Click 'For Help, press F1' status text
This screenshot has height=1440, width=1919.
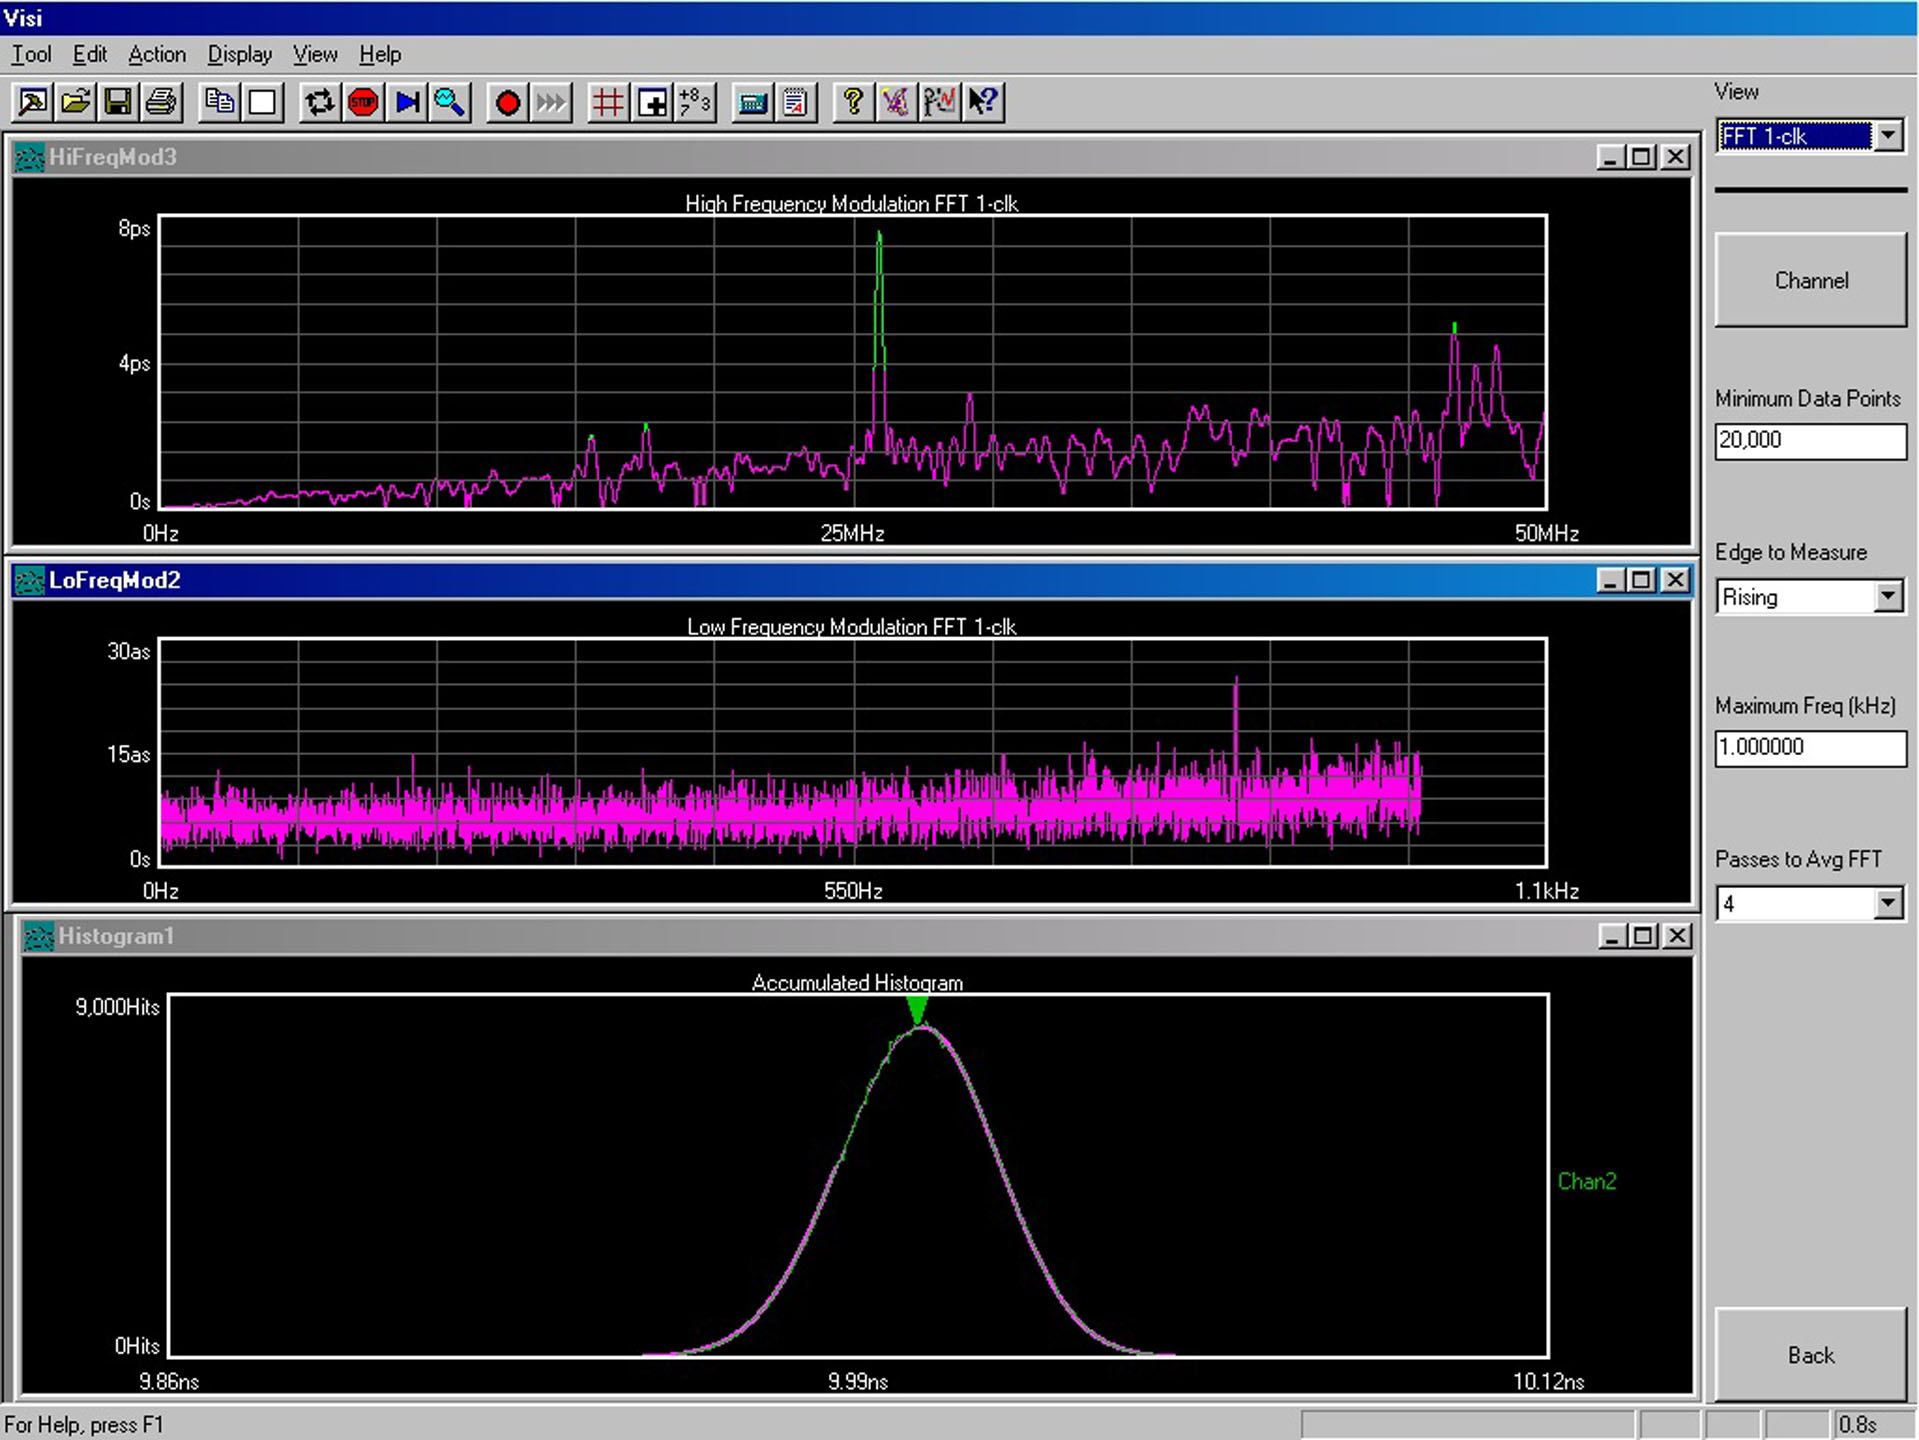pyautogui.click(x=84, y=1425)
